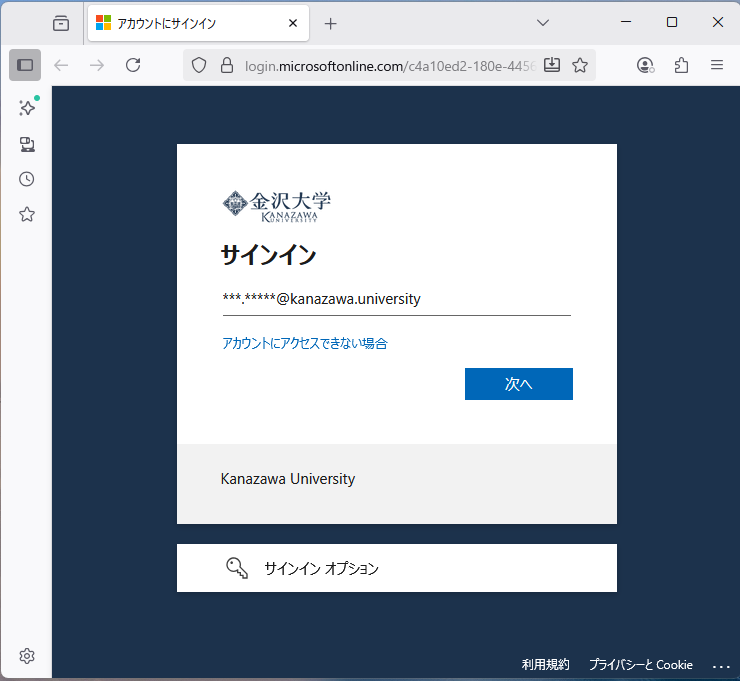Bookmark this page with the star icon
The width and height of the screenshot is (740, 681).
[x=580, y=65]
